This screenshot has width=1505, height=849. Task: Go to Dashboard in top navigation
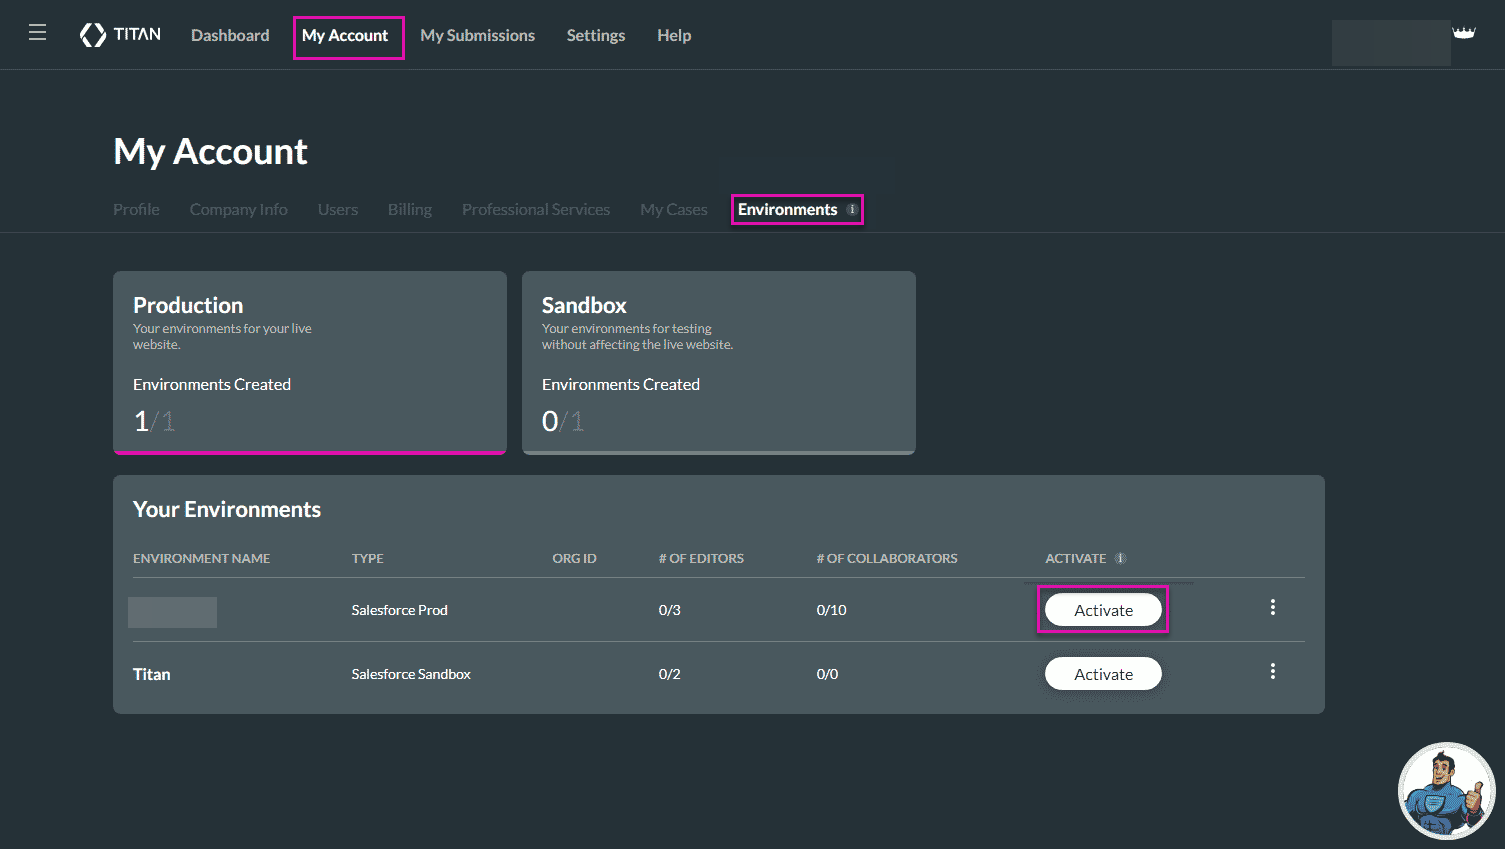coord(230,35)
